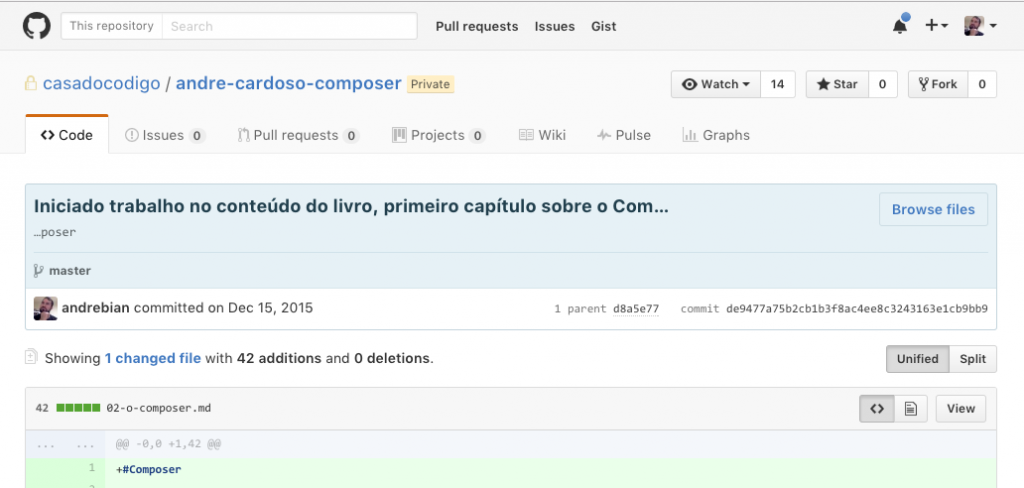Open the 1 changed file link

153,359
